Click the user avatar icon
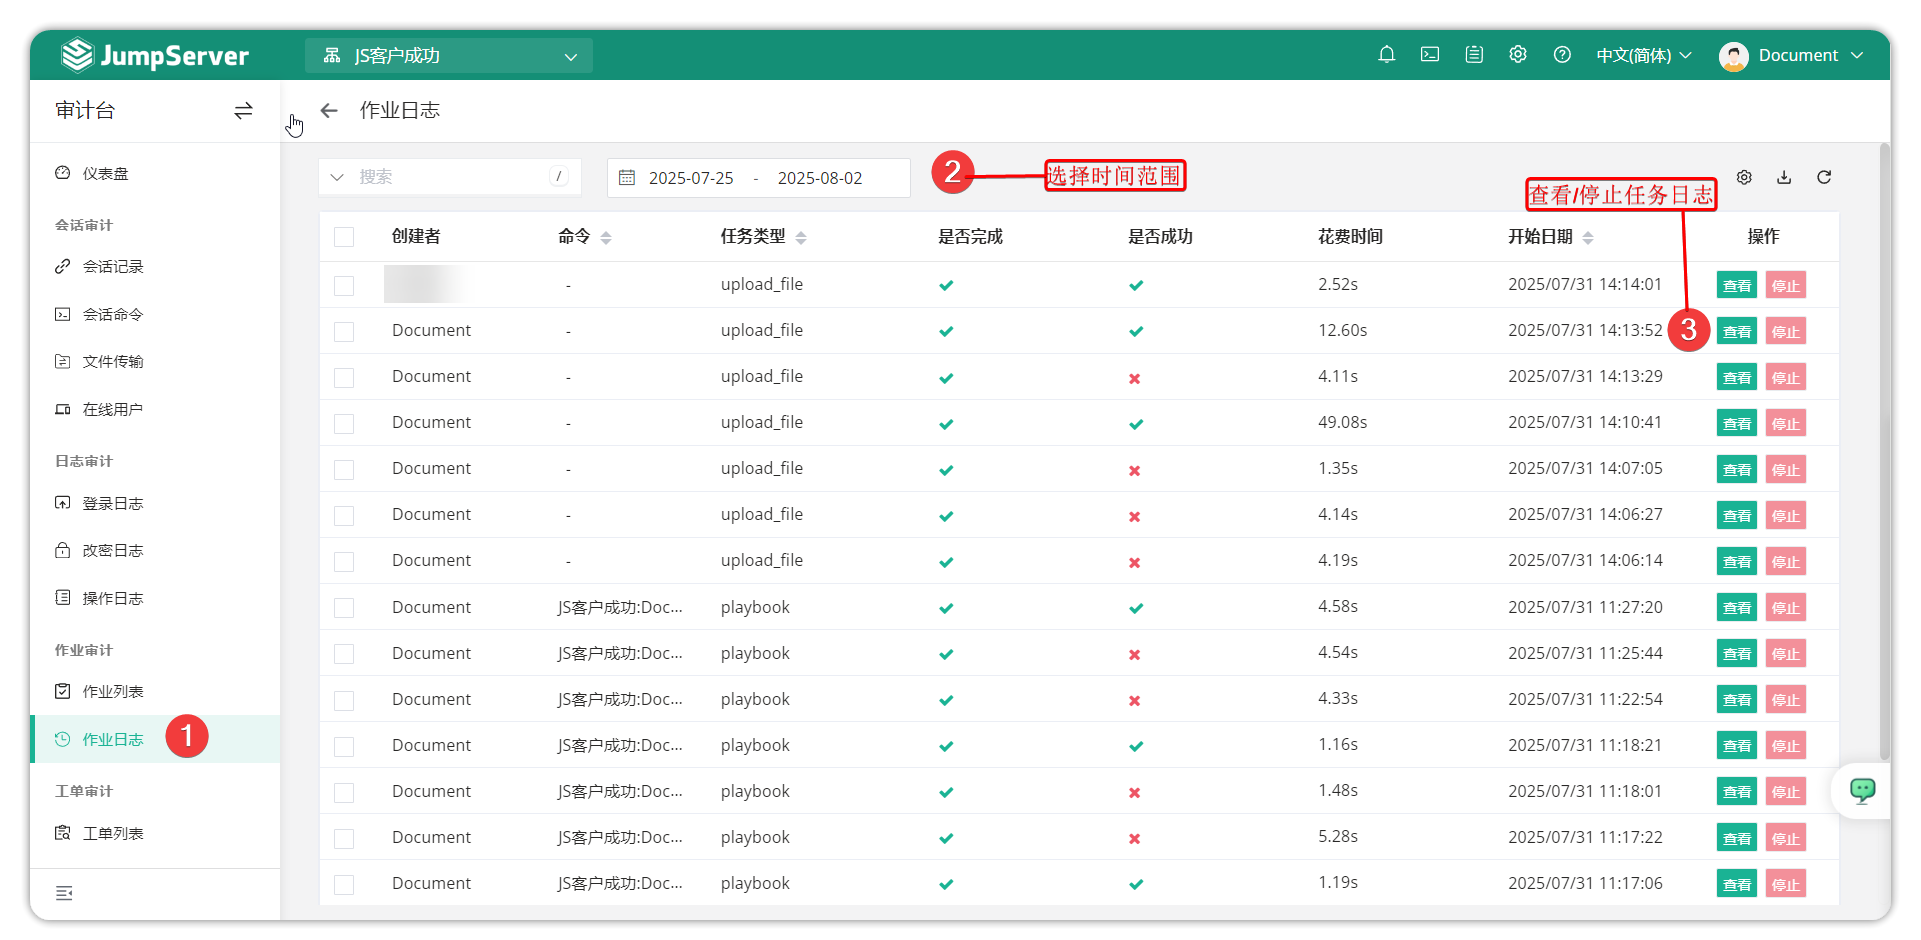The height and width of the screenshot is (940, 1921). pyautogui.click(x=1733, y=56)
